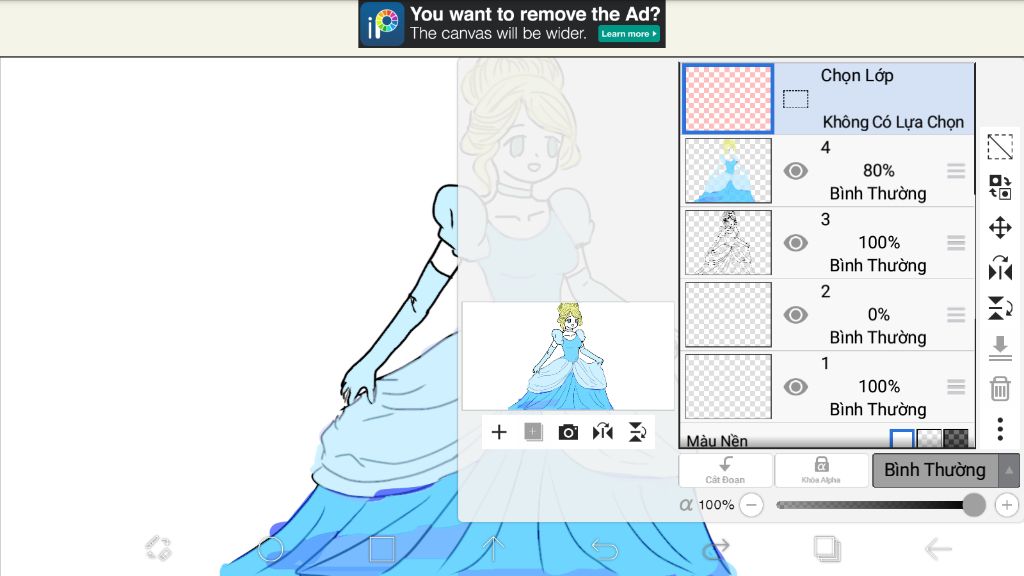This screenshot has height=576, width=1024.
Task: Click layer 2 opacity text 0%
Action: 878,314
